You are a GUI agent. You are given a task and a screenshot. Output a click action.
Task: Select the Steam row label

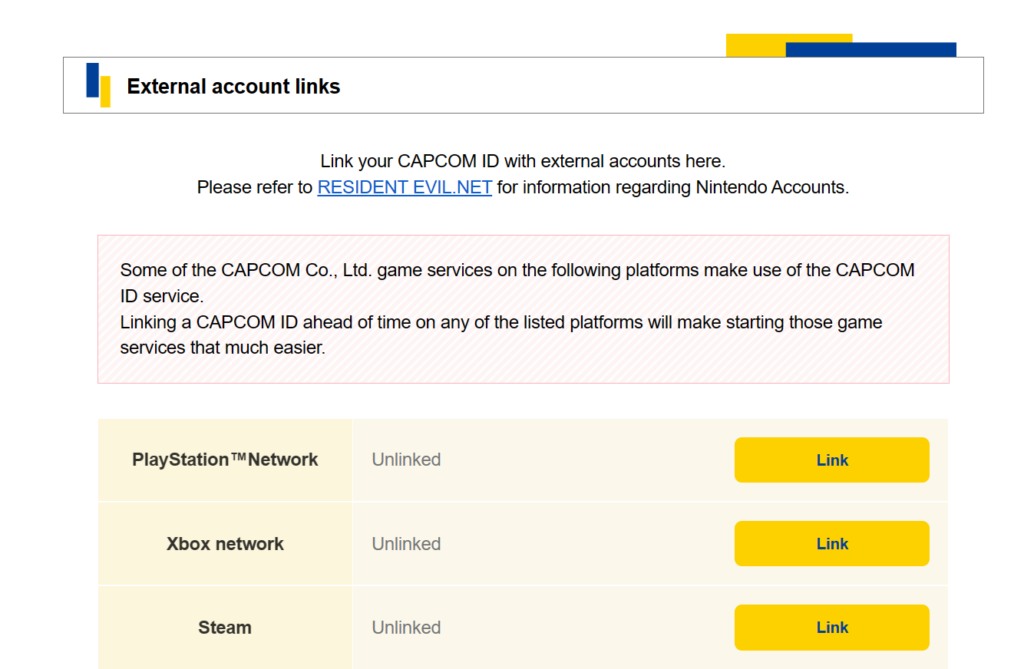pyautogui.click(x=224, y=627)
